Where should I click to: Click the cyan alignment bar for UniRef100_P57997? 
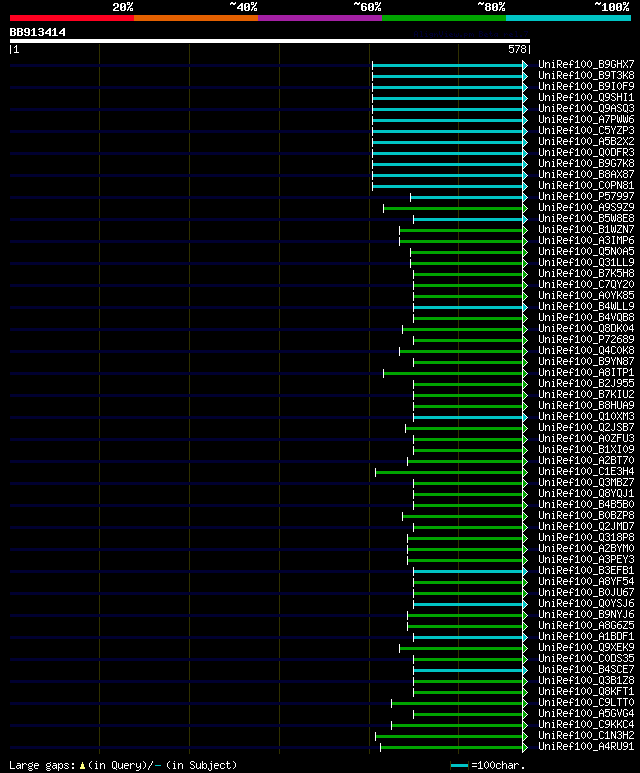coord(466,197)
